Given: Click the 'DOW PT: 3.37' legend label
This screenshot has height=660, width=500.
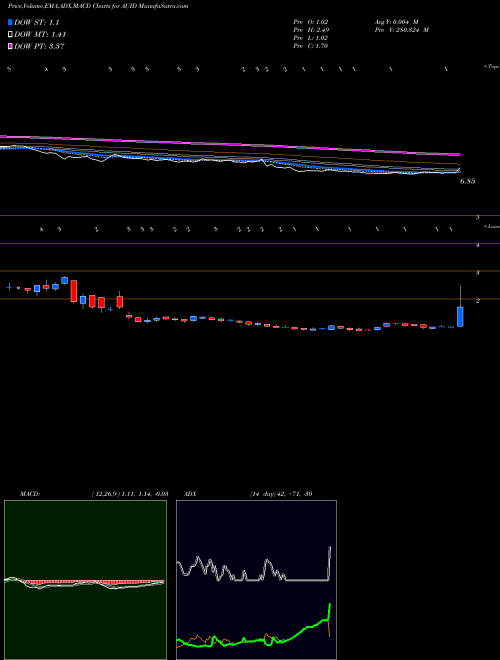Looking at the screenshot, I should pyautogui.click(x=39, y=46).
